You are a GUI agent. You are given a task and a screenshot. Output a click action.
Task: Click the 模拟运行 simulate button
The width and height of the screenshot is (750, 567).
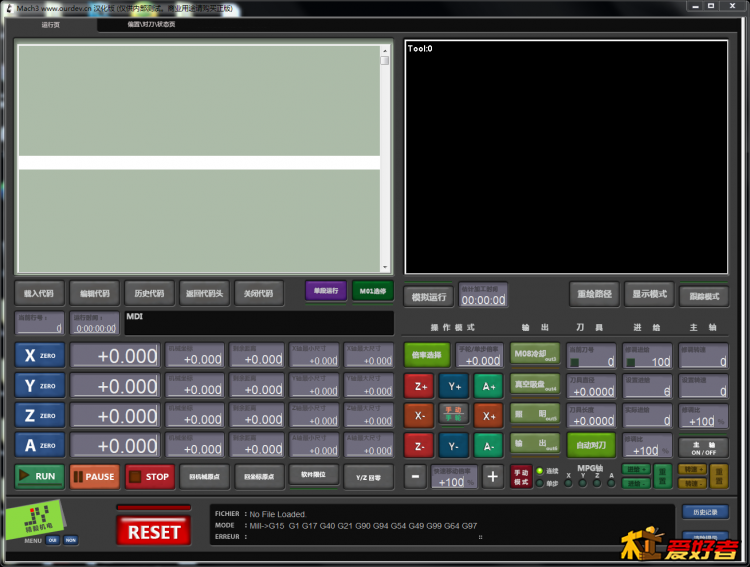(x=429, y=297)
